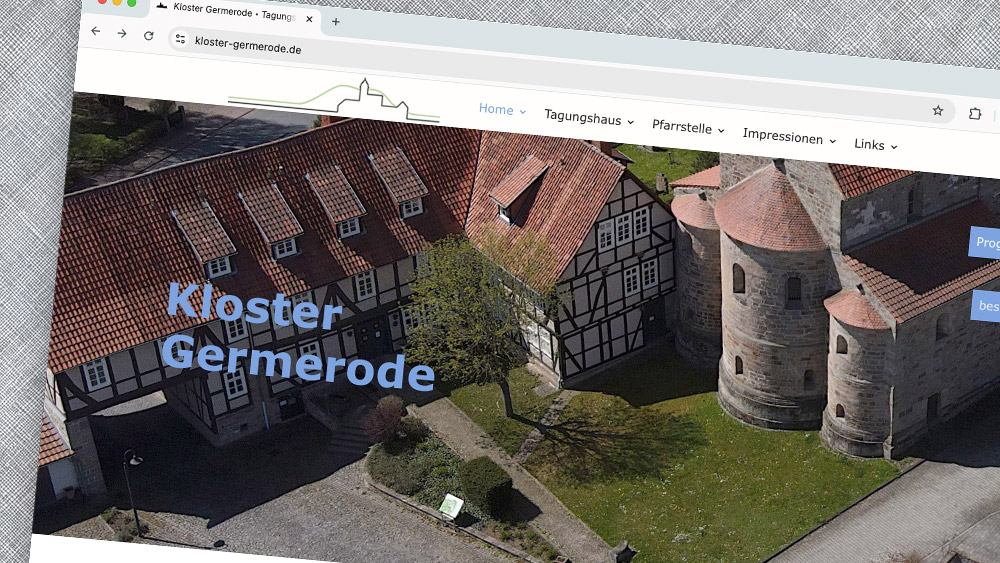Open the Impressionen menu item
Image resolution: width=1000 pixels, height=563 pixels.
(783, 136)
